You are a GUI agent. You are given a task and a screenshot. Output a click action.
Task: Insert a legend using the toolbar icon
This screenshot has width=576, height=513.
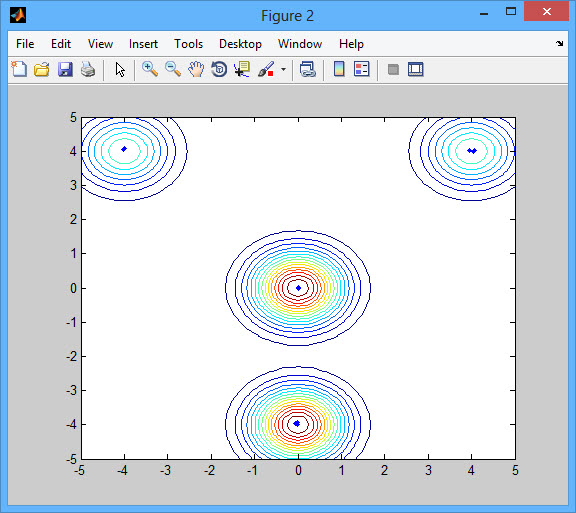coord(361,69)
